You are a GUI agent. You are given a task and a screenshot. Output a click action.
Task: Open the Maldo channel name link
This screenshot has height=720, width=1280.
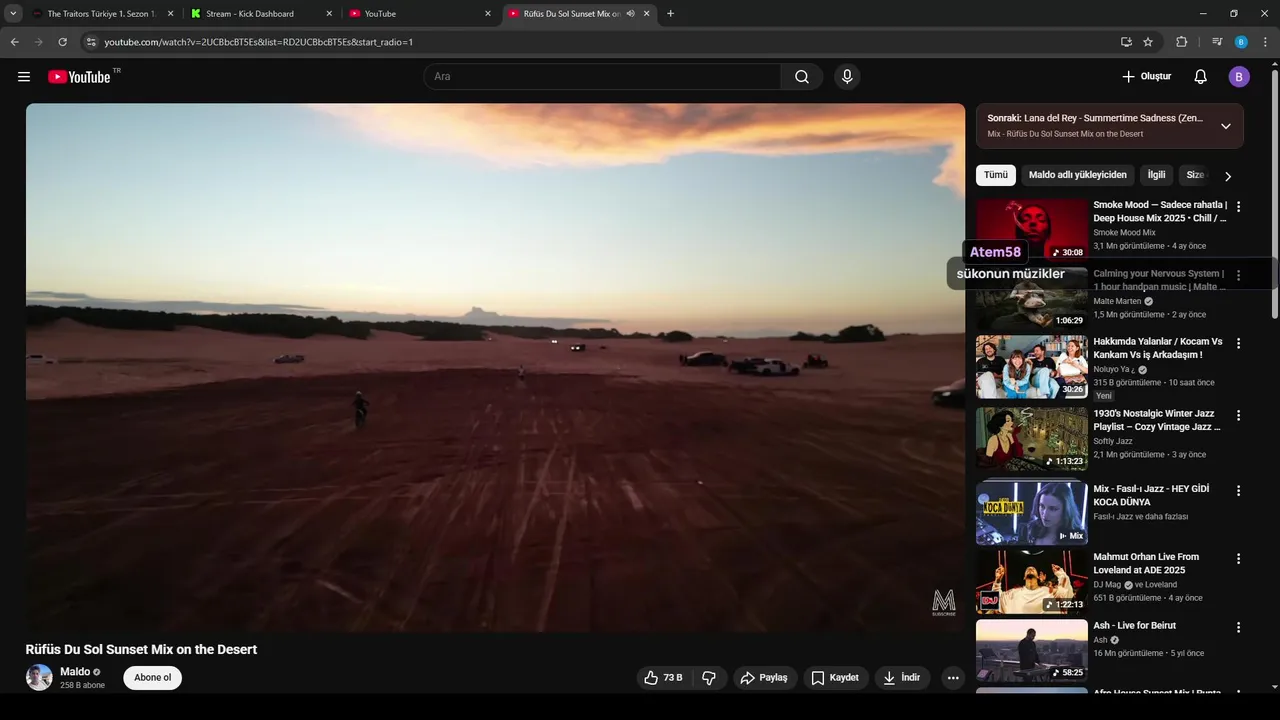tap(75, 672)
